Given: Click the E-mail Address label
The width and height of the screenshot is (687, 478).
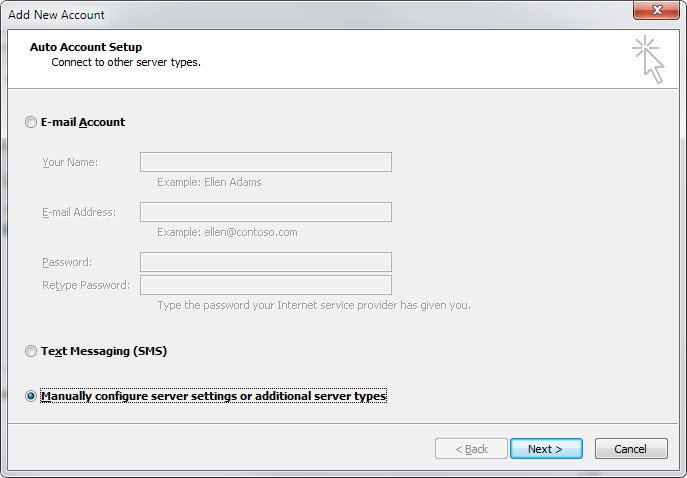Looking at the screenshot, I should 79,212.
